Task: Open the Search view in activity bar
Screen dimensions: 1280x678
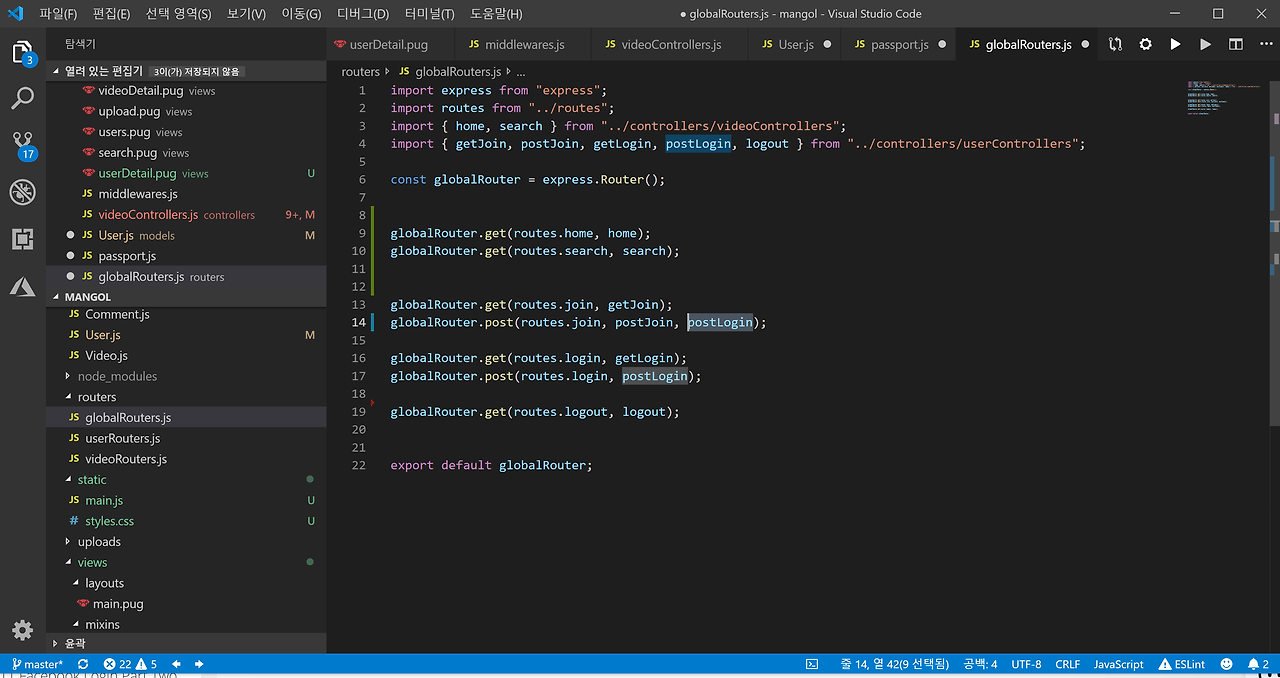Action: tap(22, 98)
